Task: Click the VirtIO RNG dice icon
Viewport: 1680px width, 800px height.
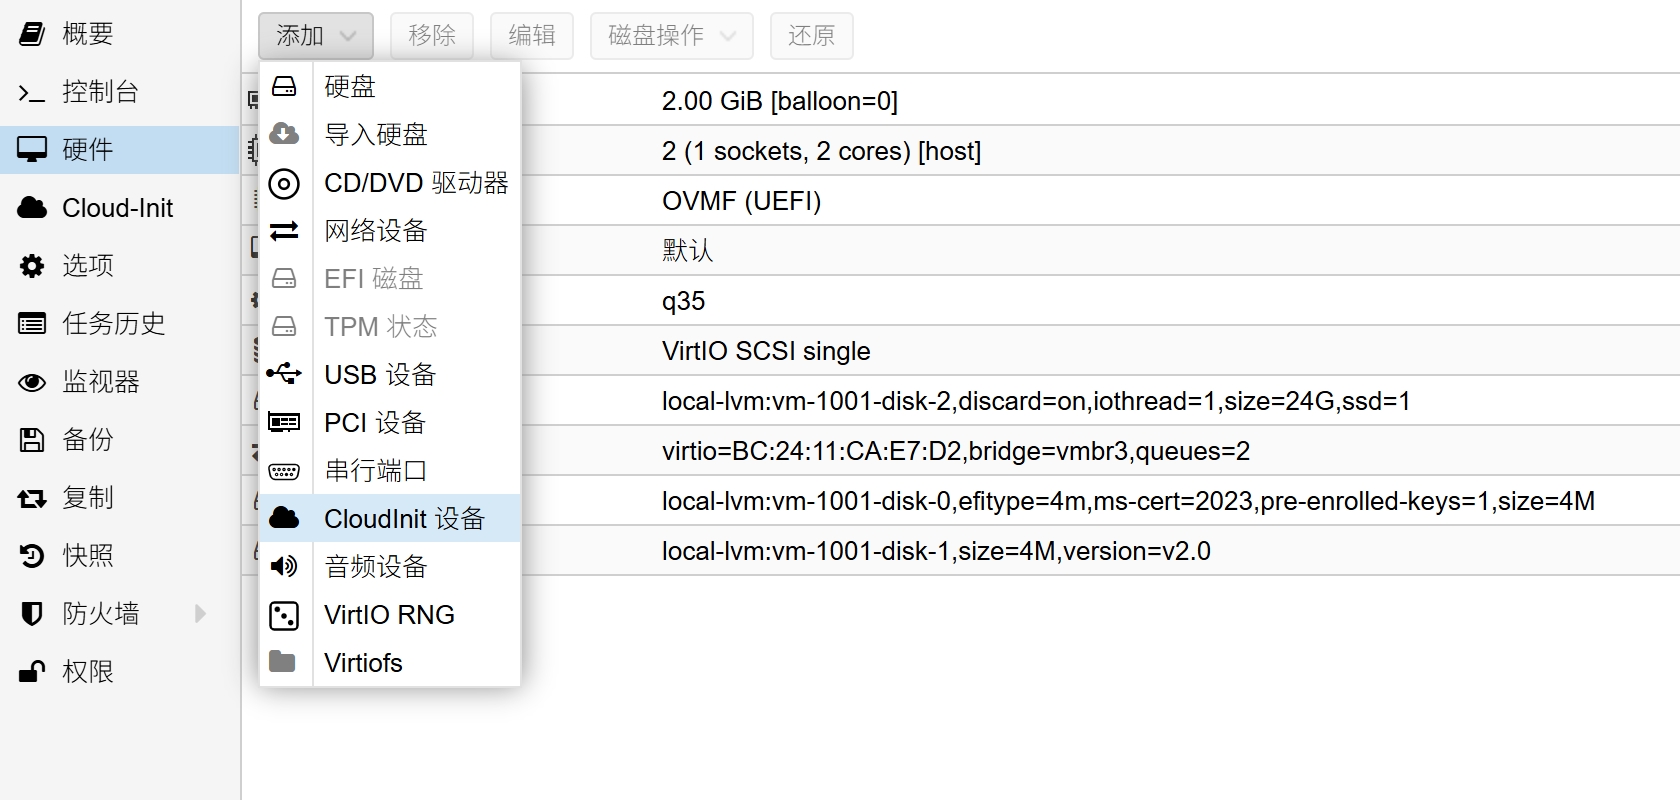Action: click(284, 615)
